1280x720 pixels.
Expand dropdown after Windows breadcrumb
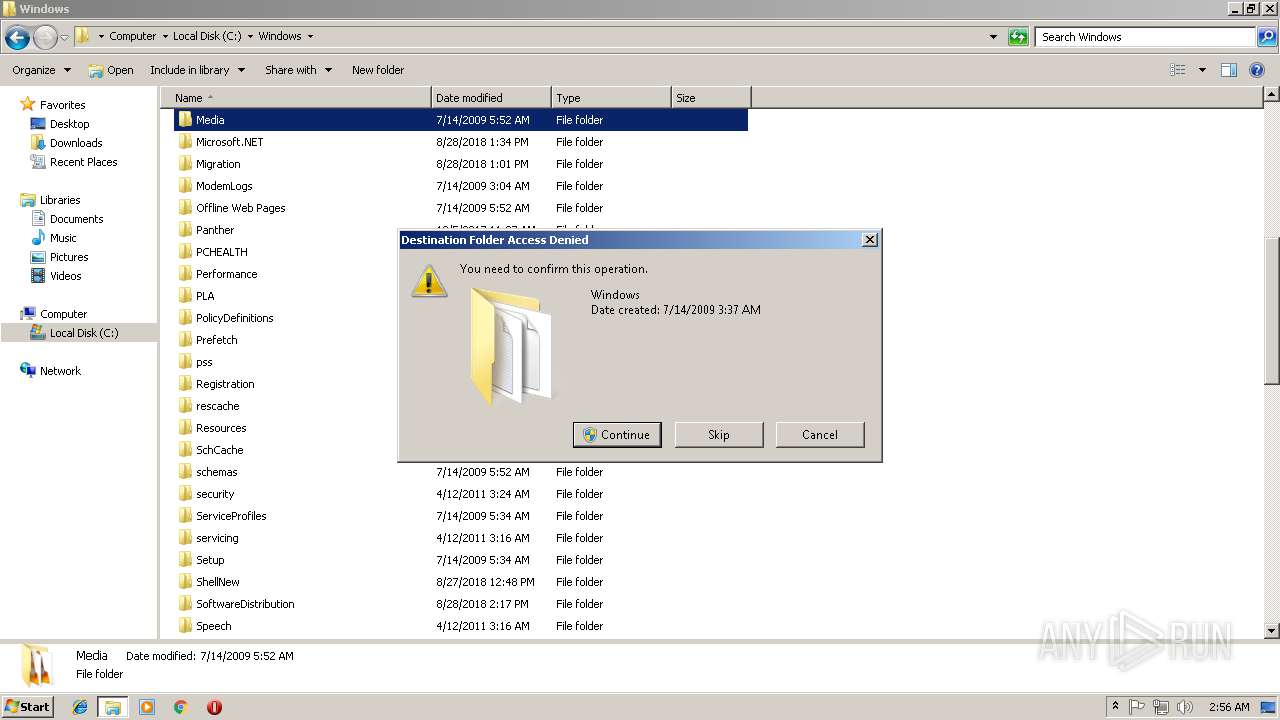pos(311,37)
